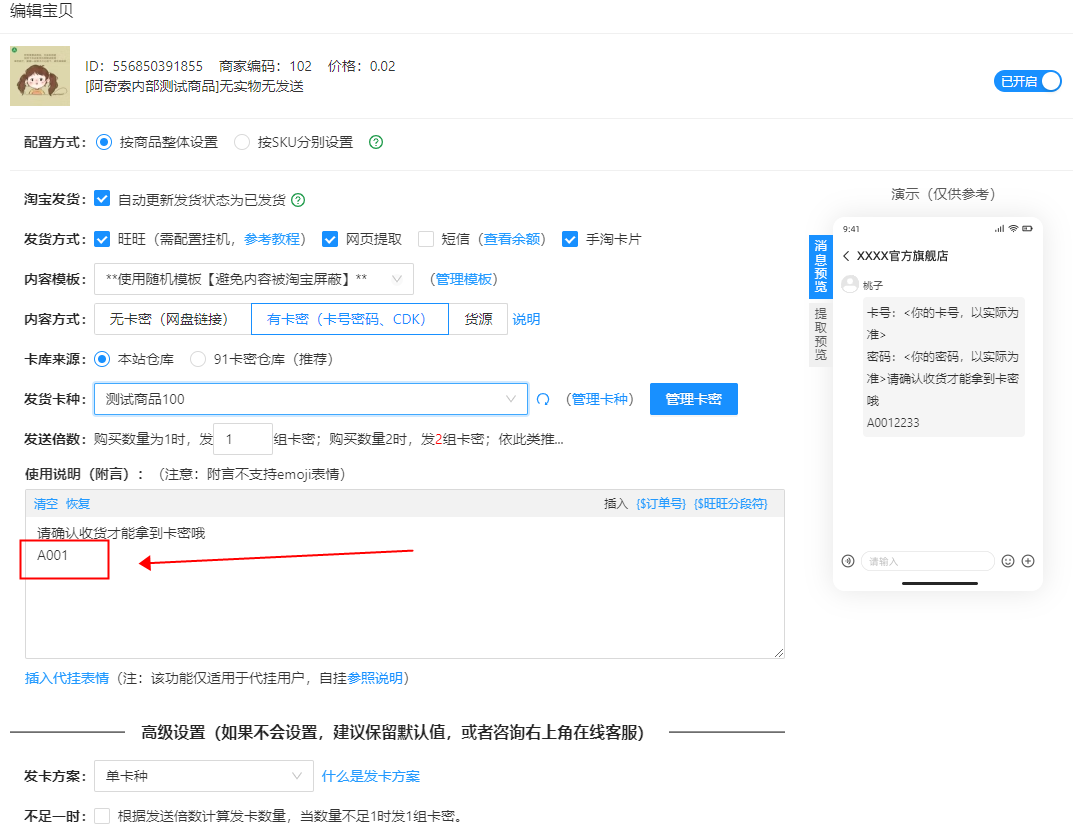
Task: Insert the {$旺旺分段符} placeholder
Action: pyautogui.click(x=731, y=504)
